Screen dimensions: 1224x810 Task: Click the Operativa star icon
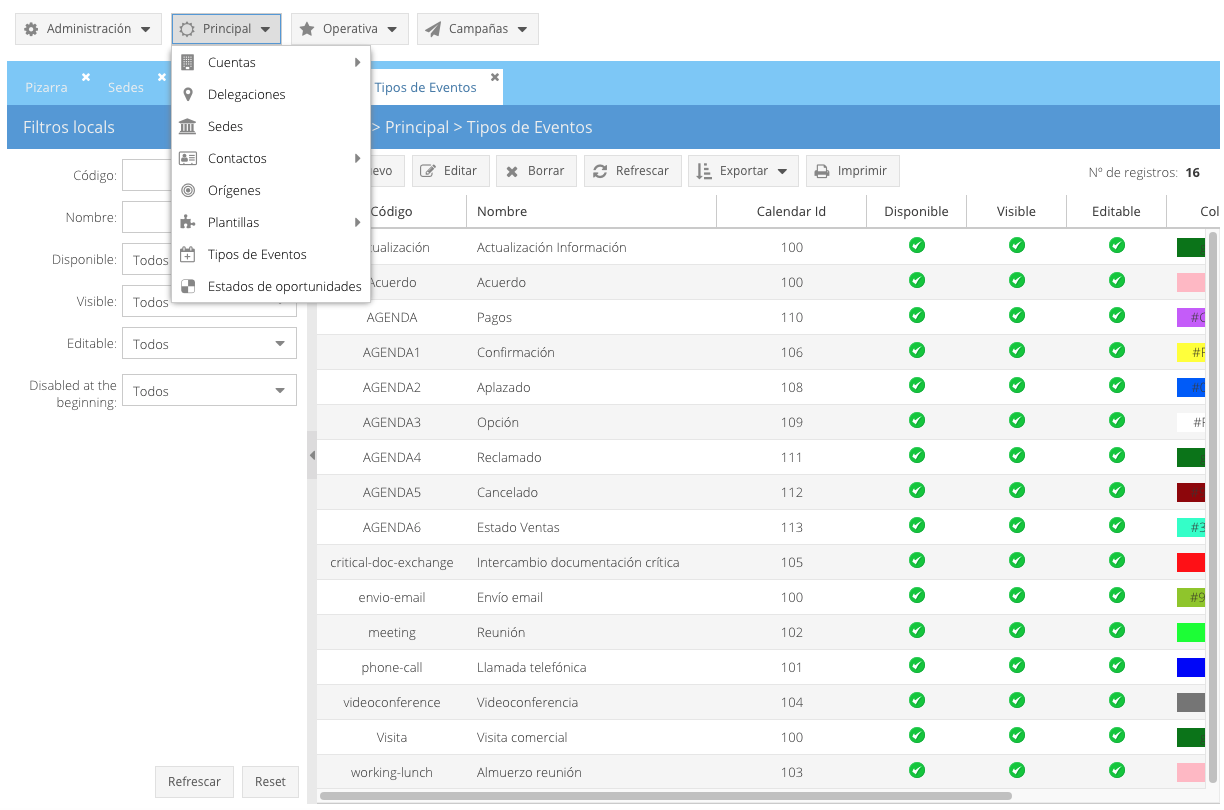coord(307,29)
